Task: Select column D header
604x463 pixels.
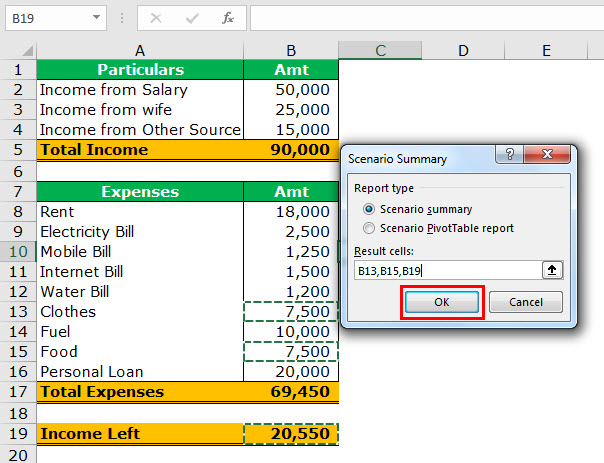Action: click(463, 50)
